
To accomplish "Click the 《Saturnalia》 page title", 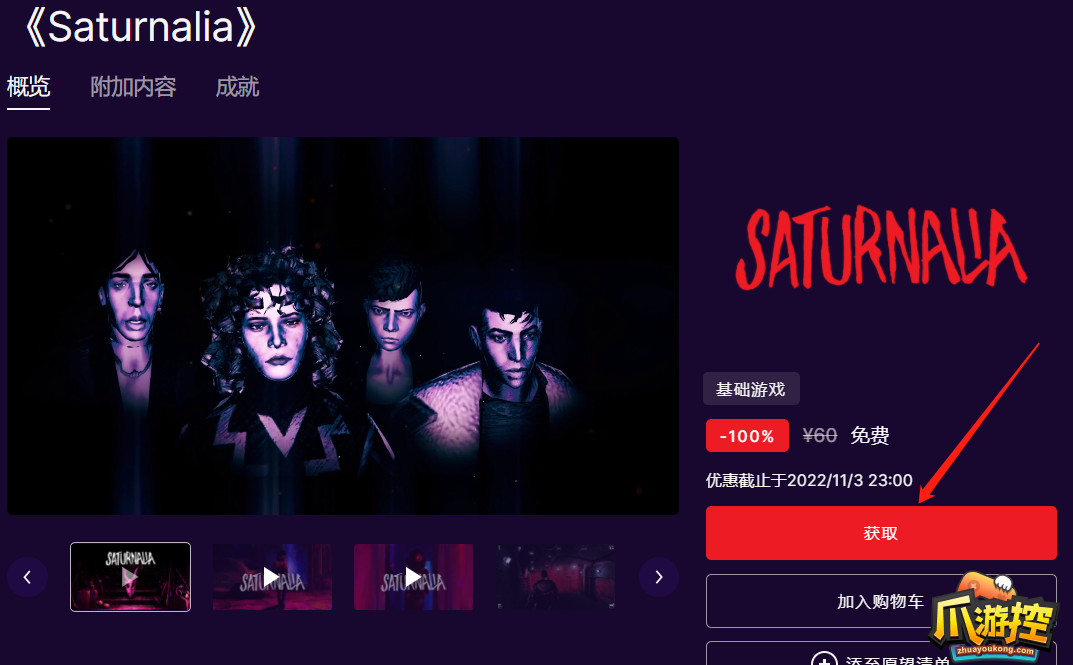I will click(x=140, y=28).
